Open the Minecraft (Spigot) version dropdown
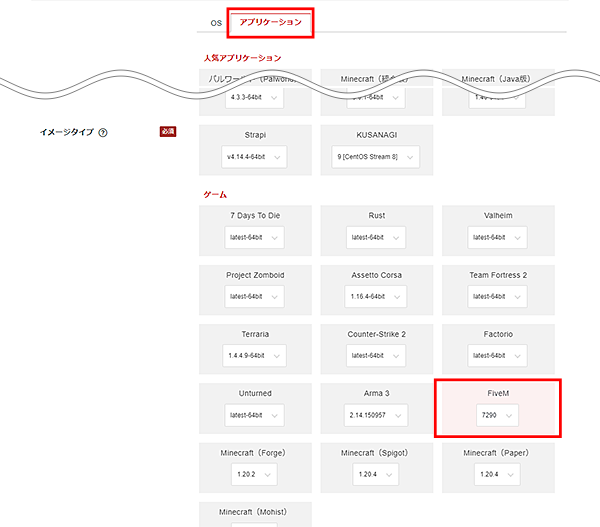 [376, 474]
